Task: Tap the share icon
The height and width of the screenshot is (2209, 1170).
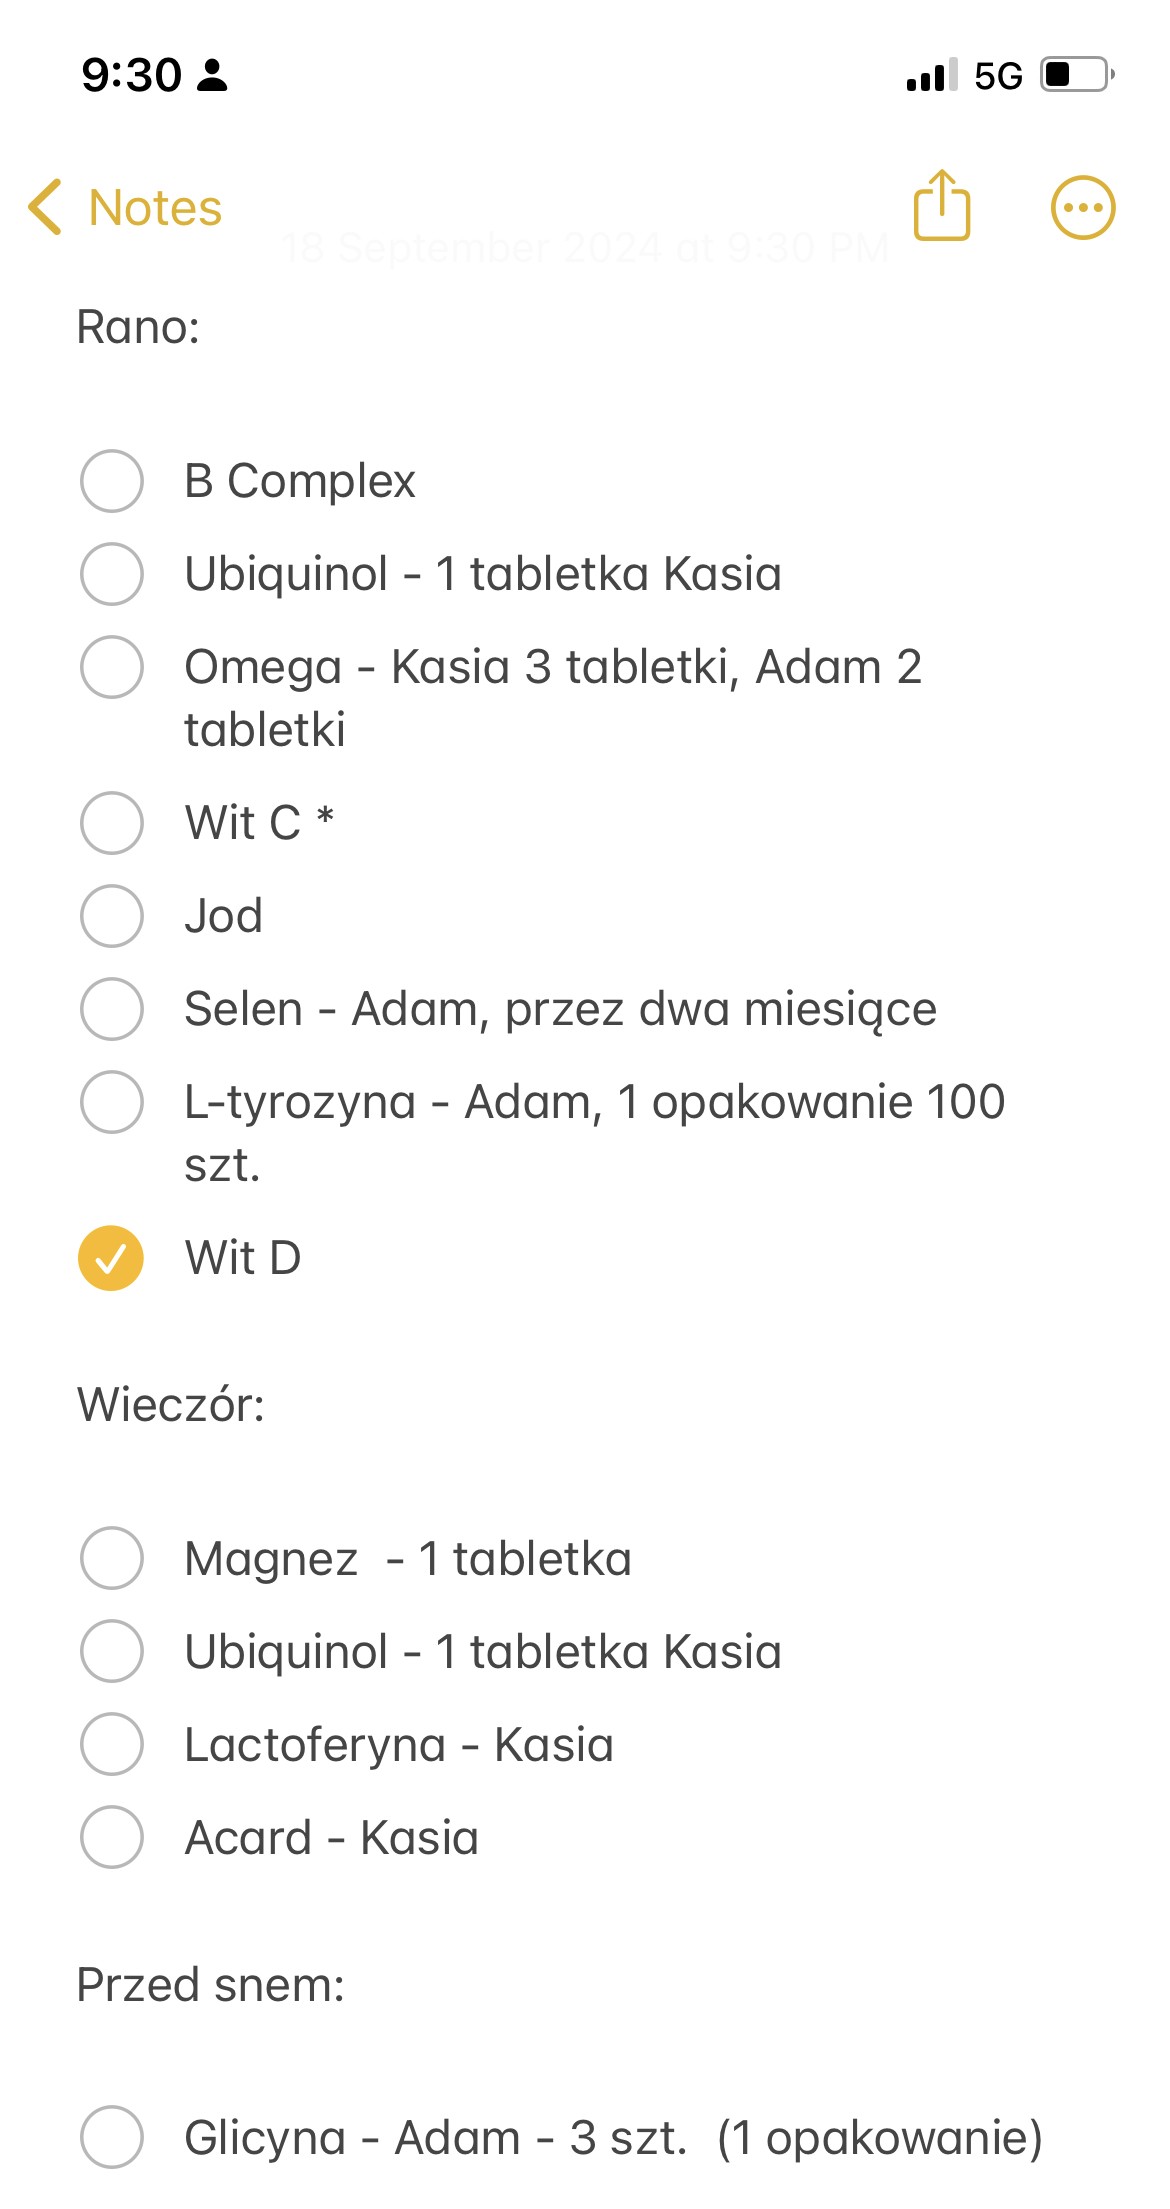Action: (941, 206)
